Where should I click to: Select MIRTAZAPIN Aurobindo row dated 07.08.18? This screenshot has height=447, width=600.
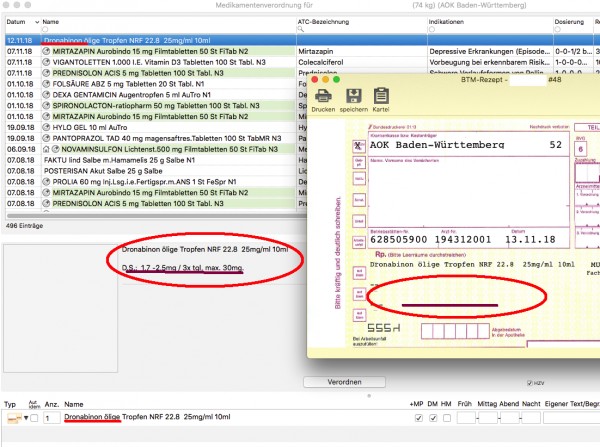pos(156,193)
